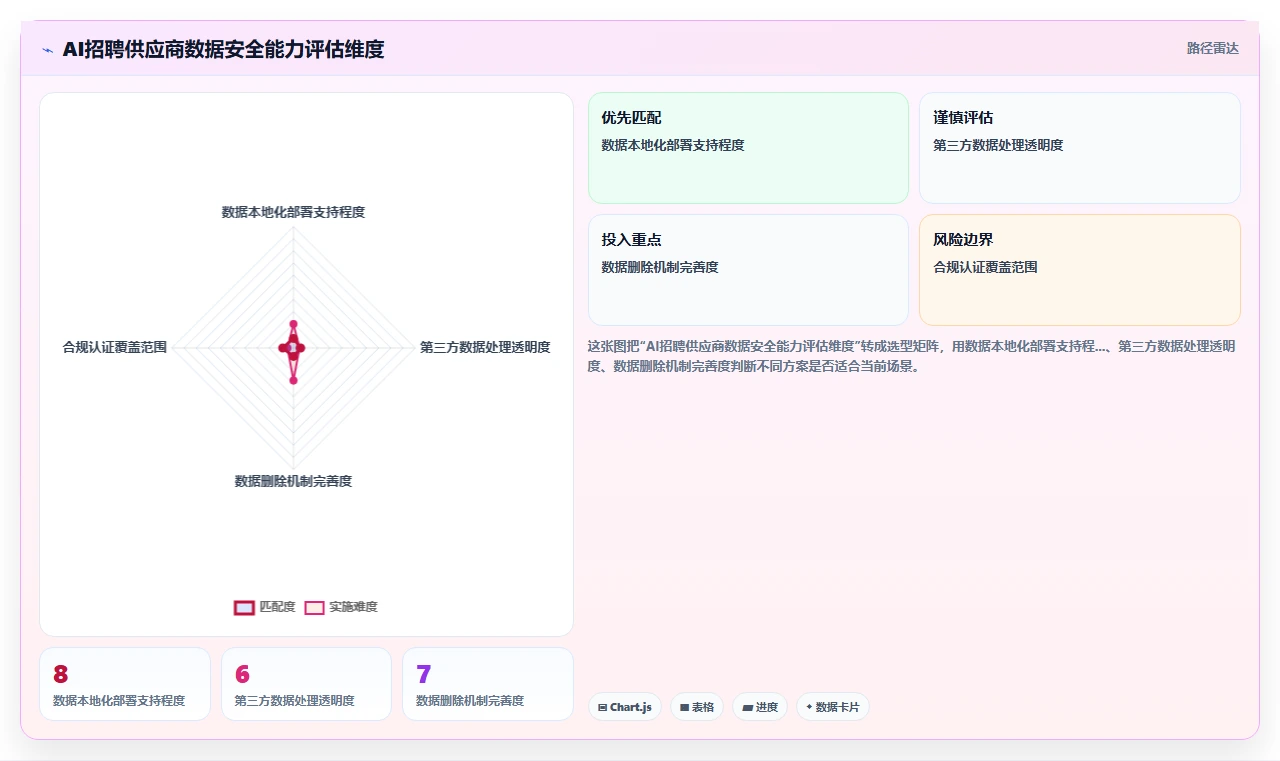The width and height of the screenshot is (1280, 761).
Task: Click the stat card showing value 8
Action: point(125,684)
